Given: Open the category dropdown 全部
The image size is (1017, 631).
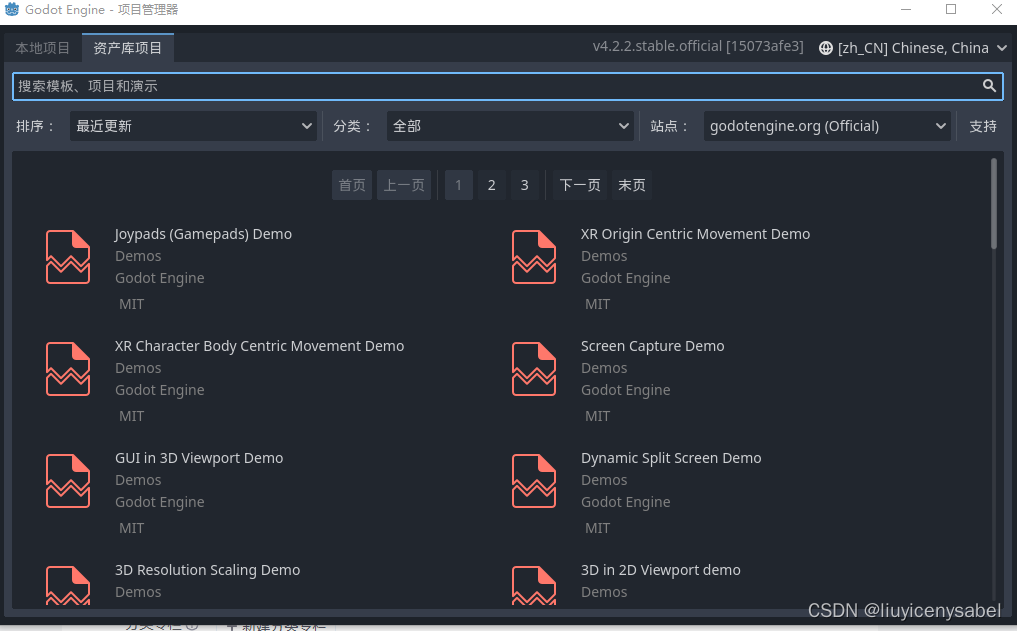Looking at the screenshot, I should pos(510,126).
